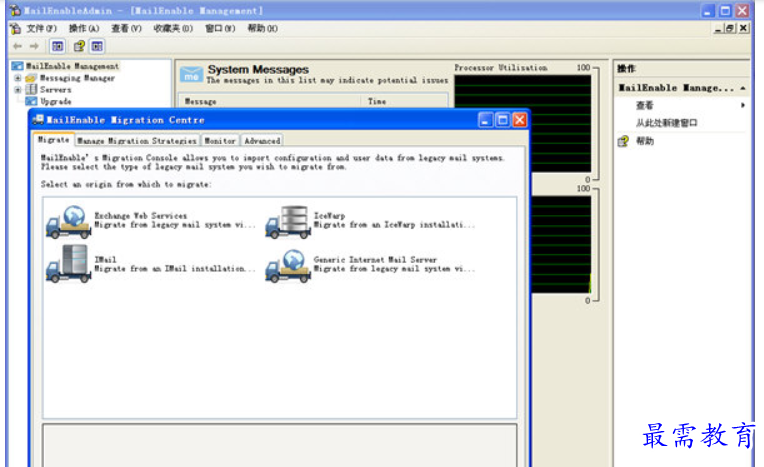Click the System Messages envelope icon
Image resolution: width=764 pixels, height=467 pixels.
click(x=191, y=74)
